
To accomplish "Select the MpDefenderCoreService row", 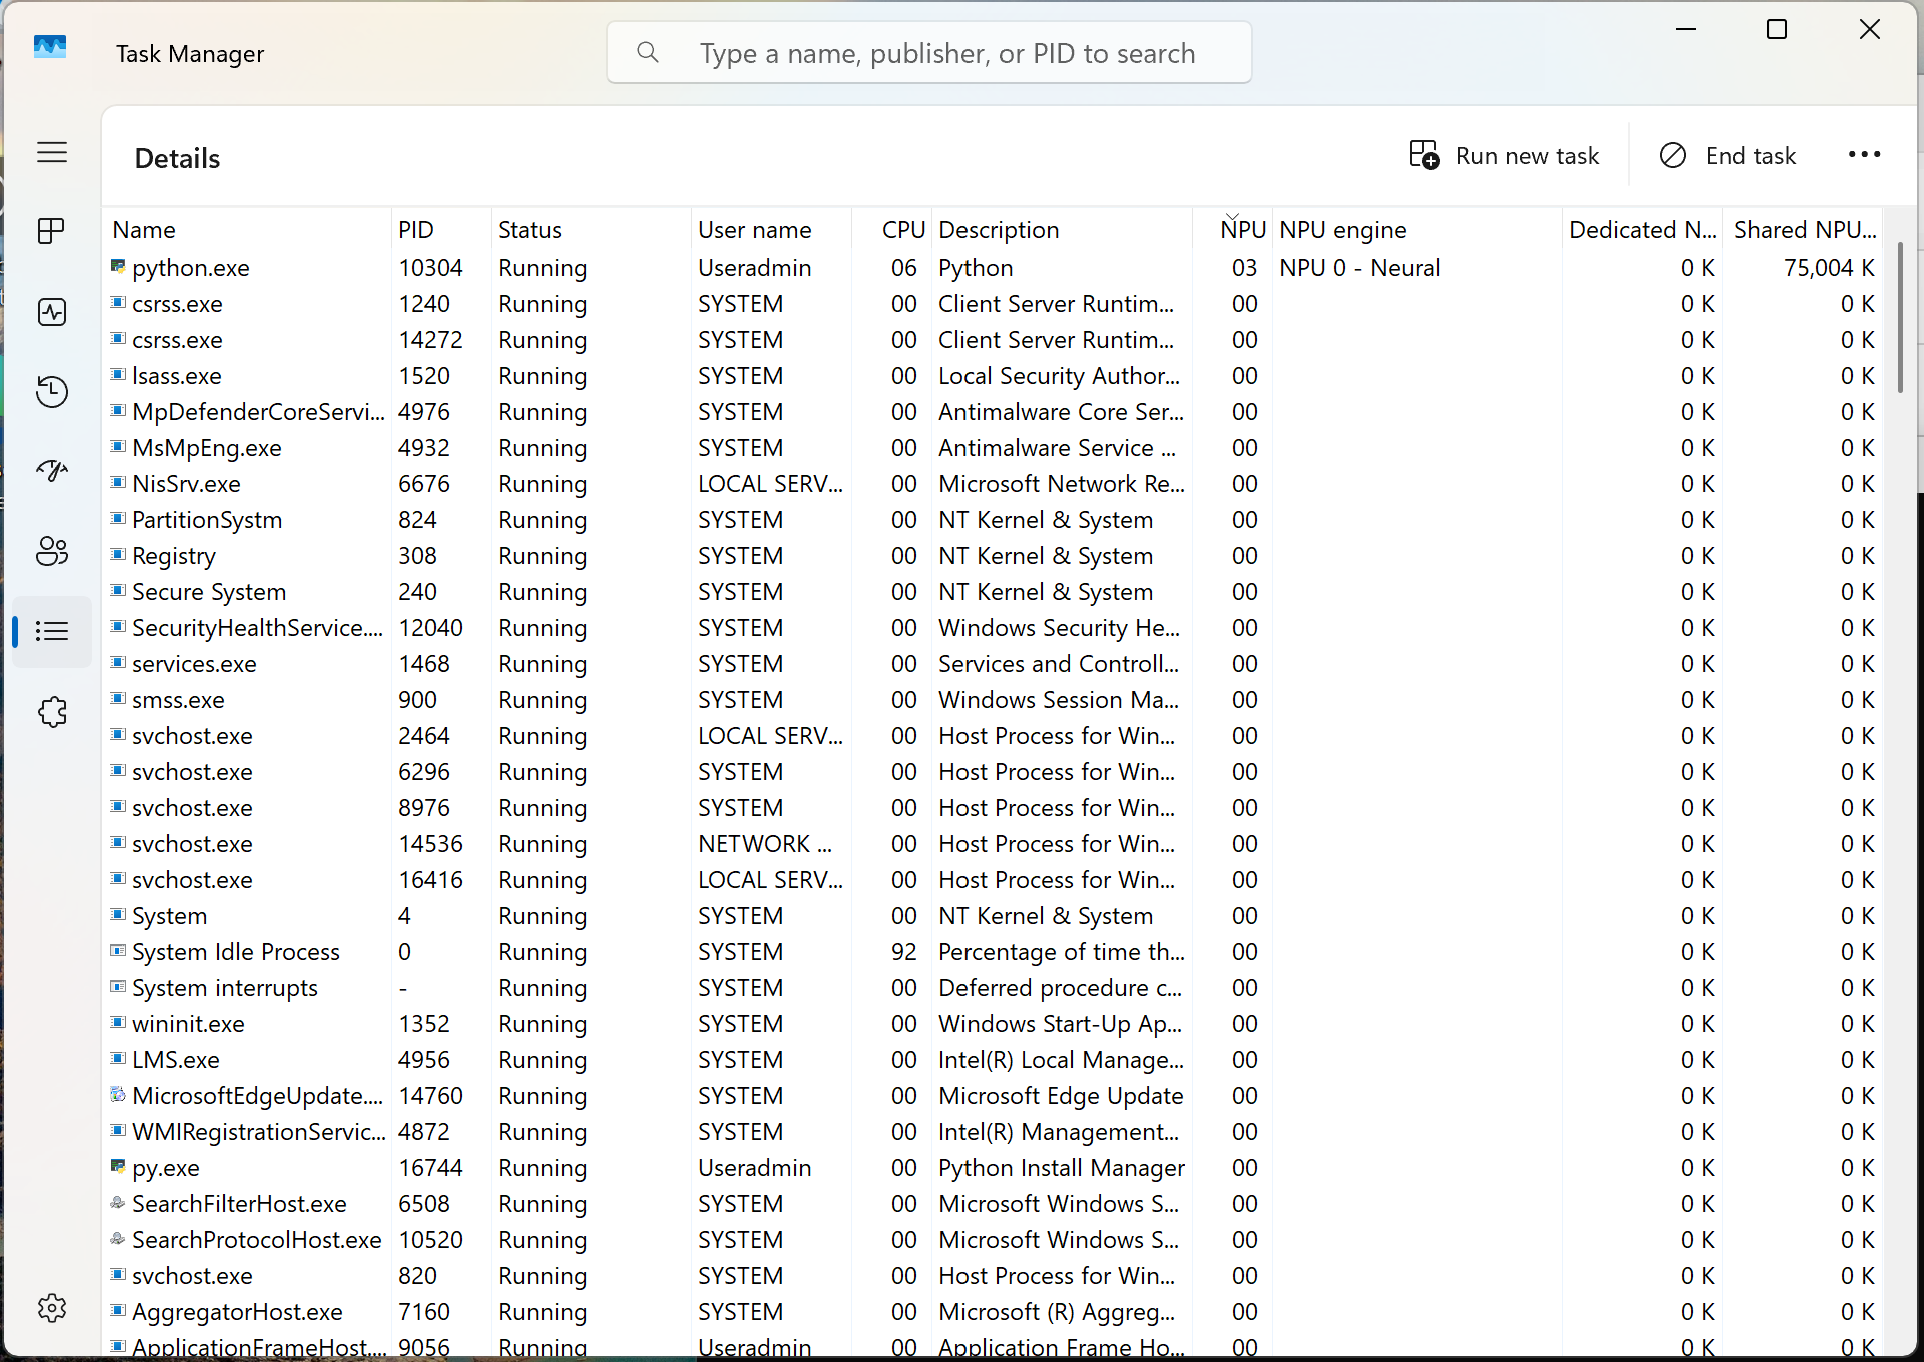I will 993,412.
